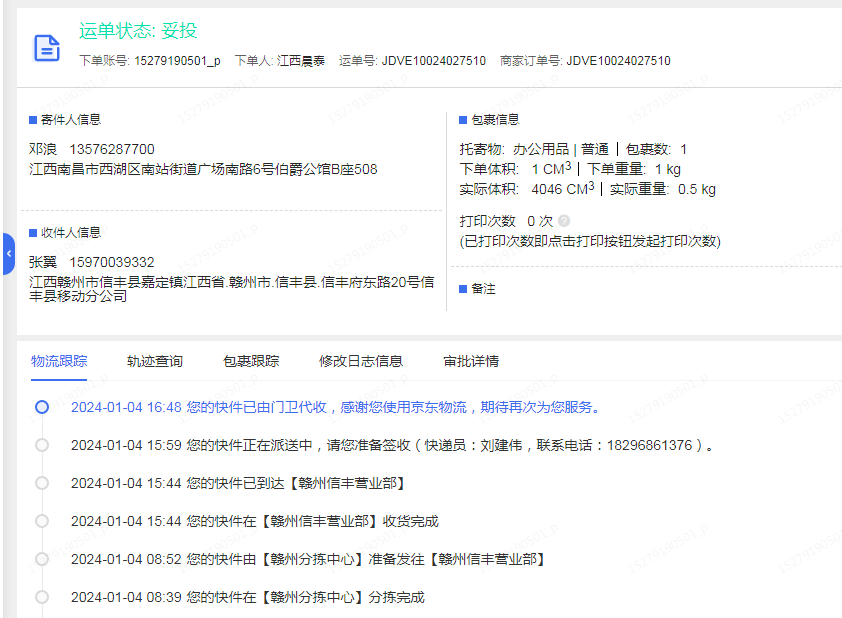Open the 轨迹查询 tab
This screenshot has height=618, width=842.
pyautogui.click(x=155, y=361)
